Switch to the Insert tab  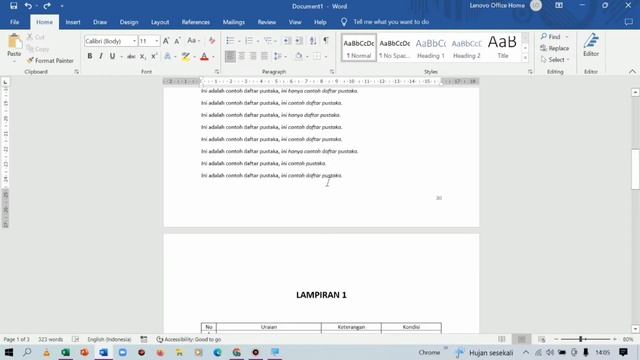[73, 22]
